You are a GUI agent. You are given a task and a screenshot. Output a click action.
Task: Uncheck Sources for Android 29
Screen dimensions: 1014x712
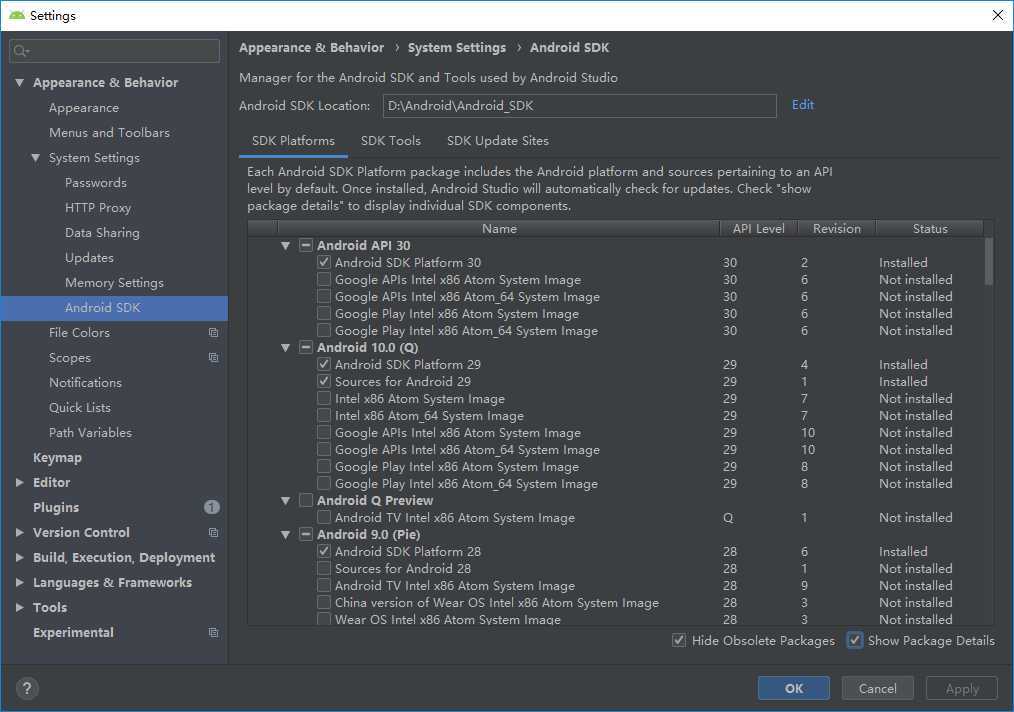pos(324,382)
